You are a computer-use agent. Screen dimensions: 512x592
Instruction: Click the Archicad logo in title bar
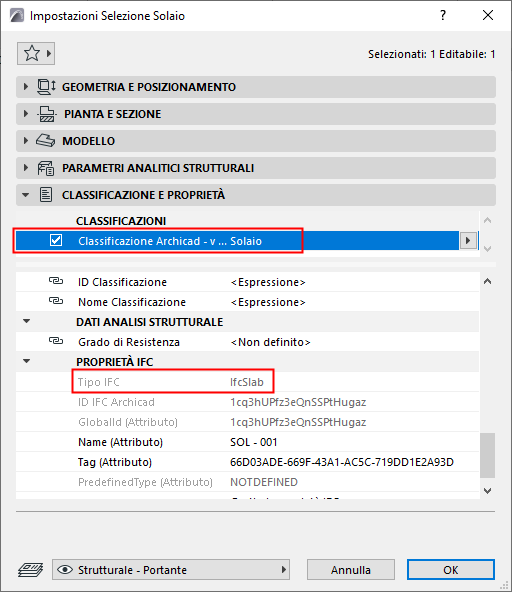(x=17, y=16)
